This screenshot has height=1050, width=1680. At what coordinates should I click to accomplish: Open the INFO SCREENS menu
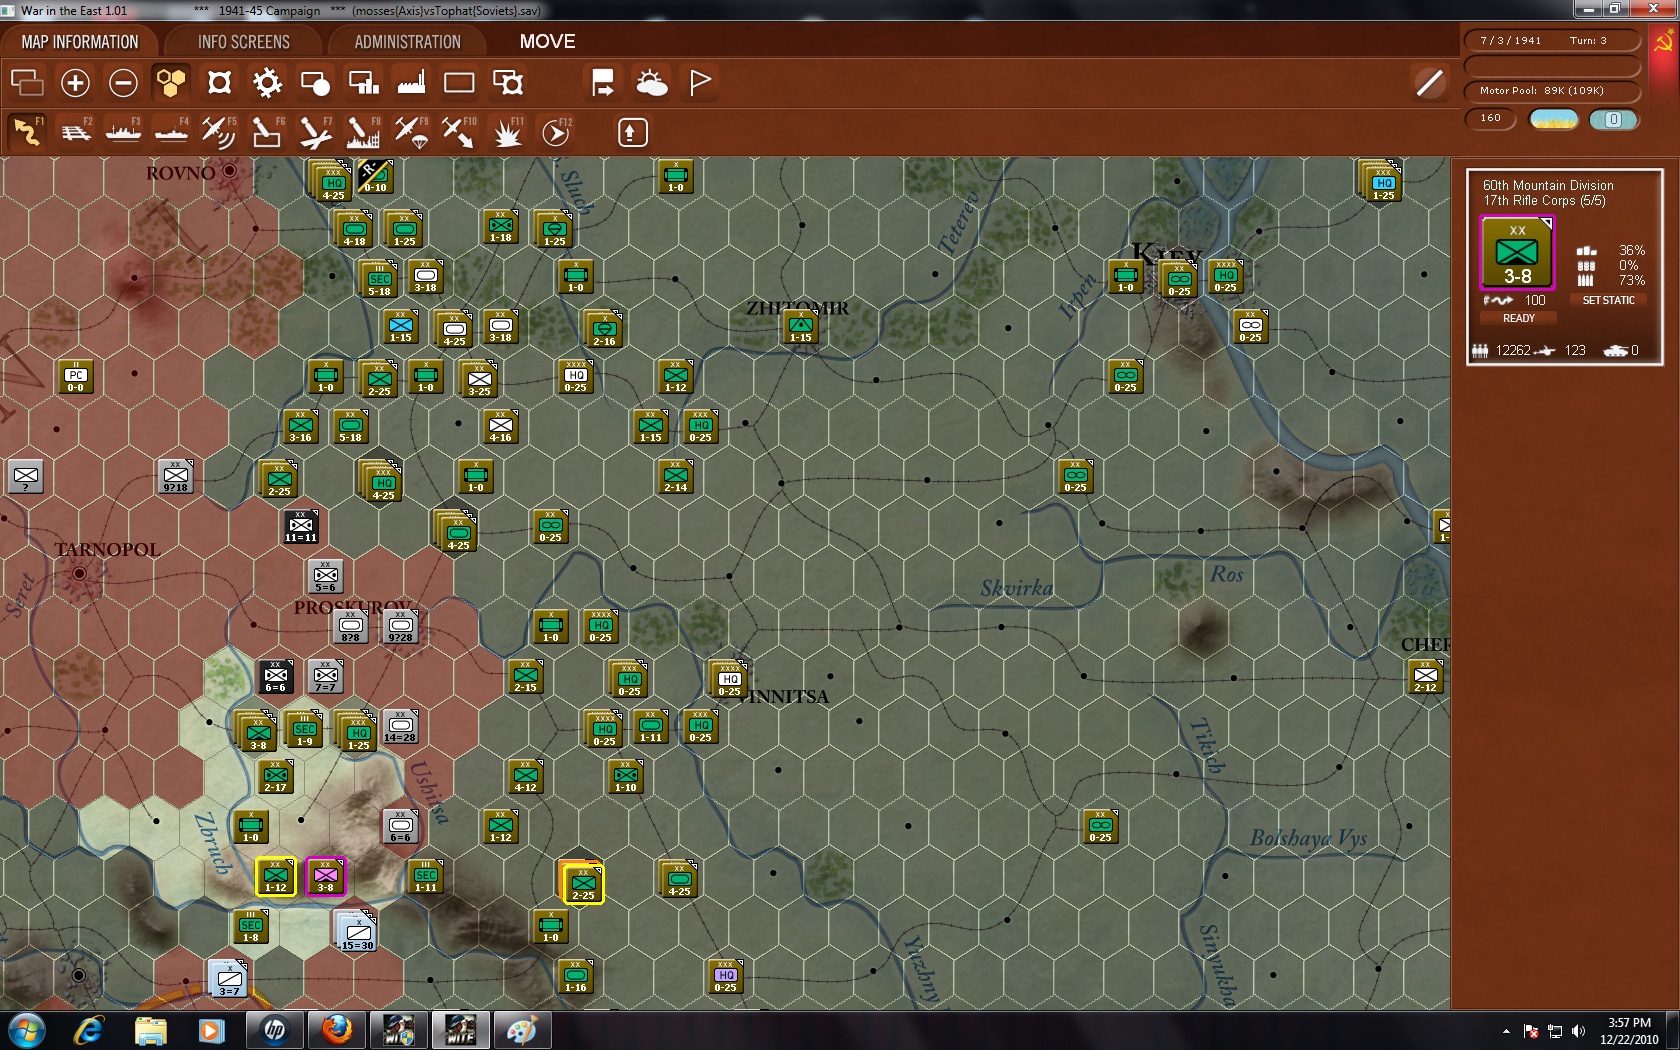(x=242, y=41)
